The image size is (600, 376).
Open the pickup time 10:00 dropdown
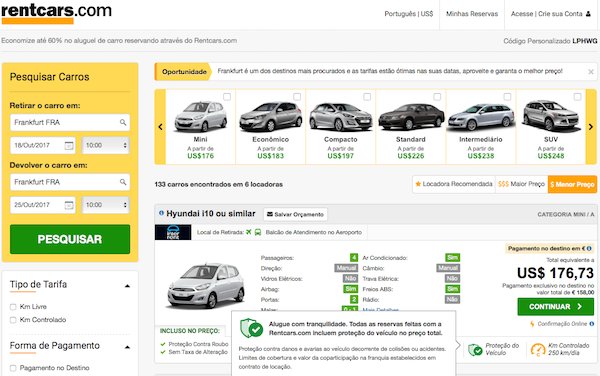pos(106,145)
